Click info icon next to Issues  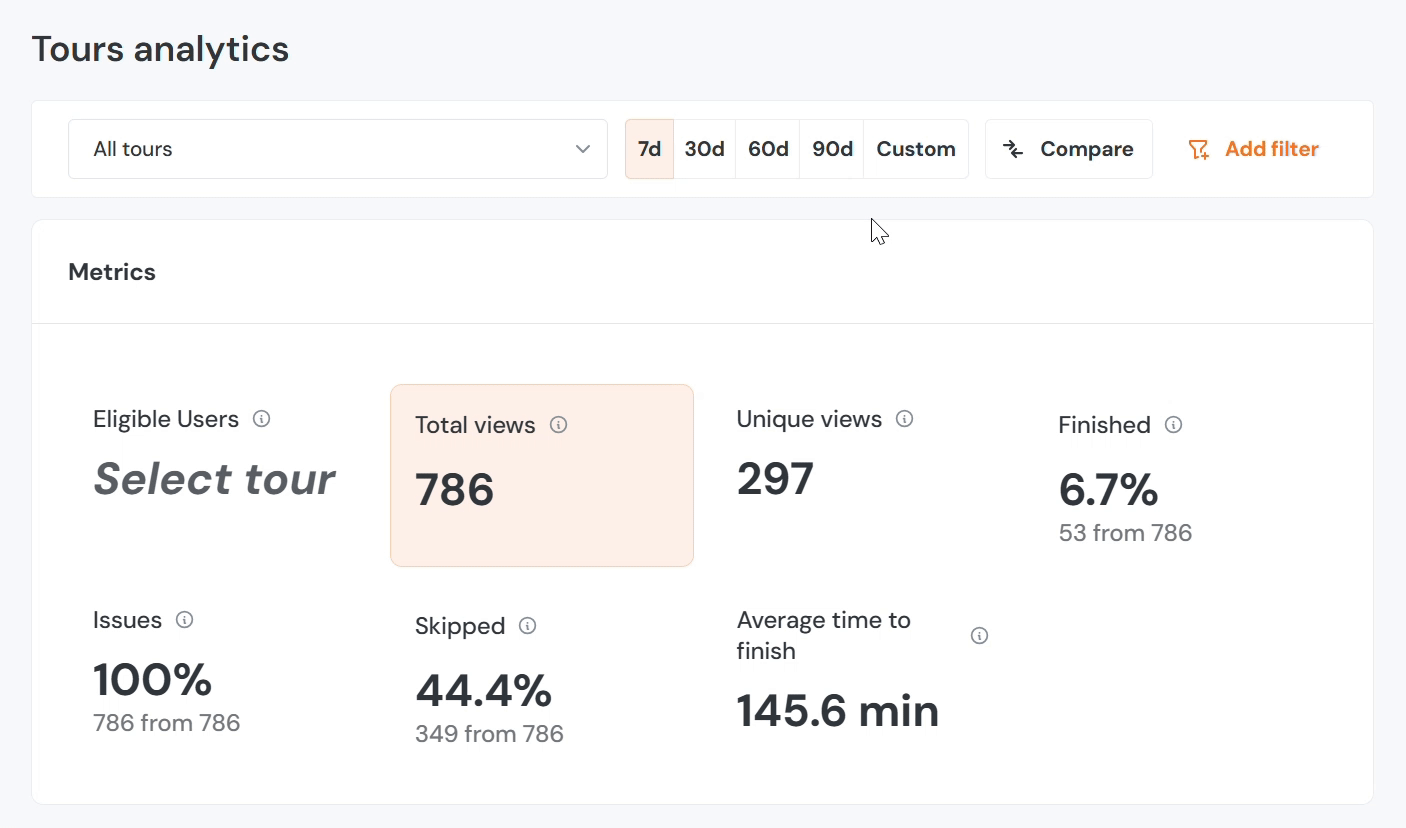coord(184,620)
